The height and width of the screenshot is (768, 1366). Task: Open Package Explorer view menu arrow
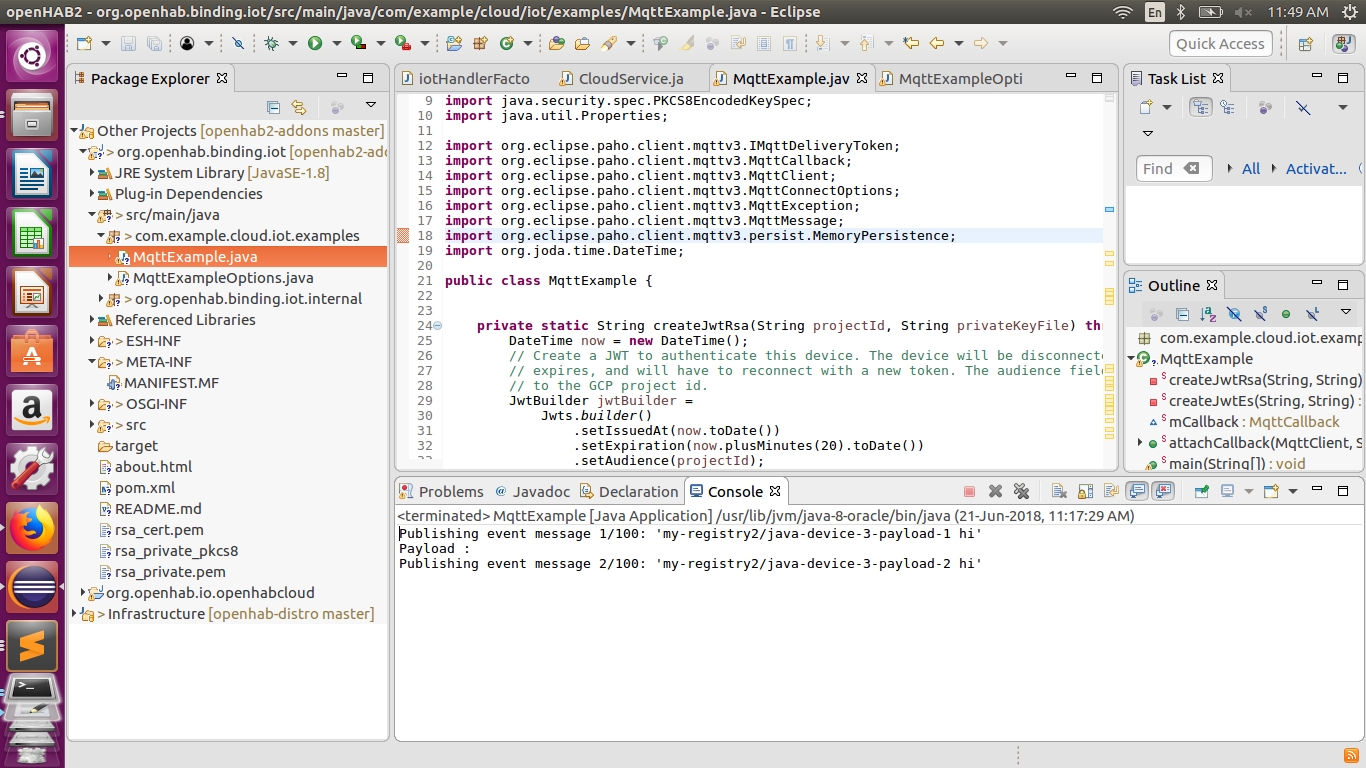tap(371, 106)
